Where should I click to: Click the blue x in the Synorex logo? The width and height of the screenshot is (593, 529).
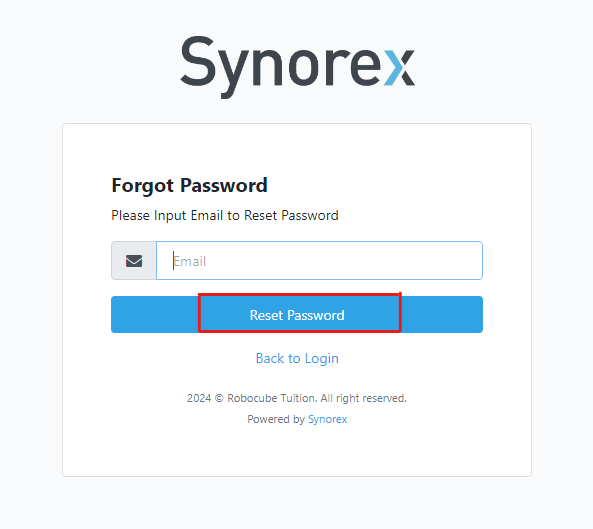400,68
